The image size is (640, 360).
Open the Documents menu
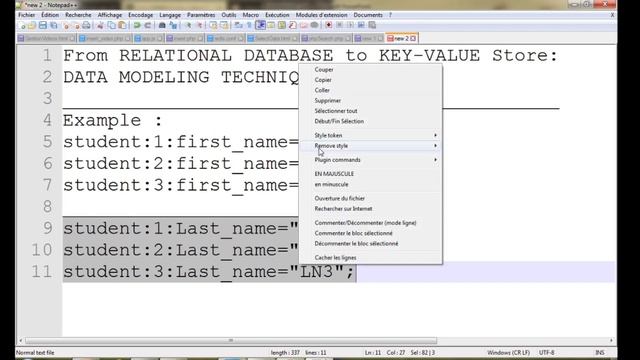pos(368,15)
